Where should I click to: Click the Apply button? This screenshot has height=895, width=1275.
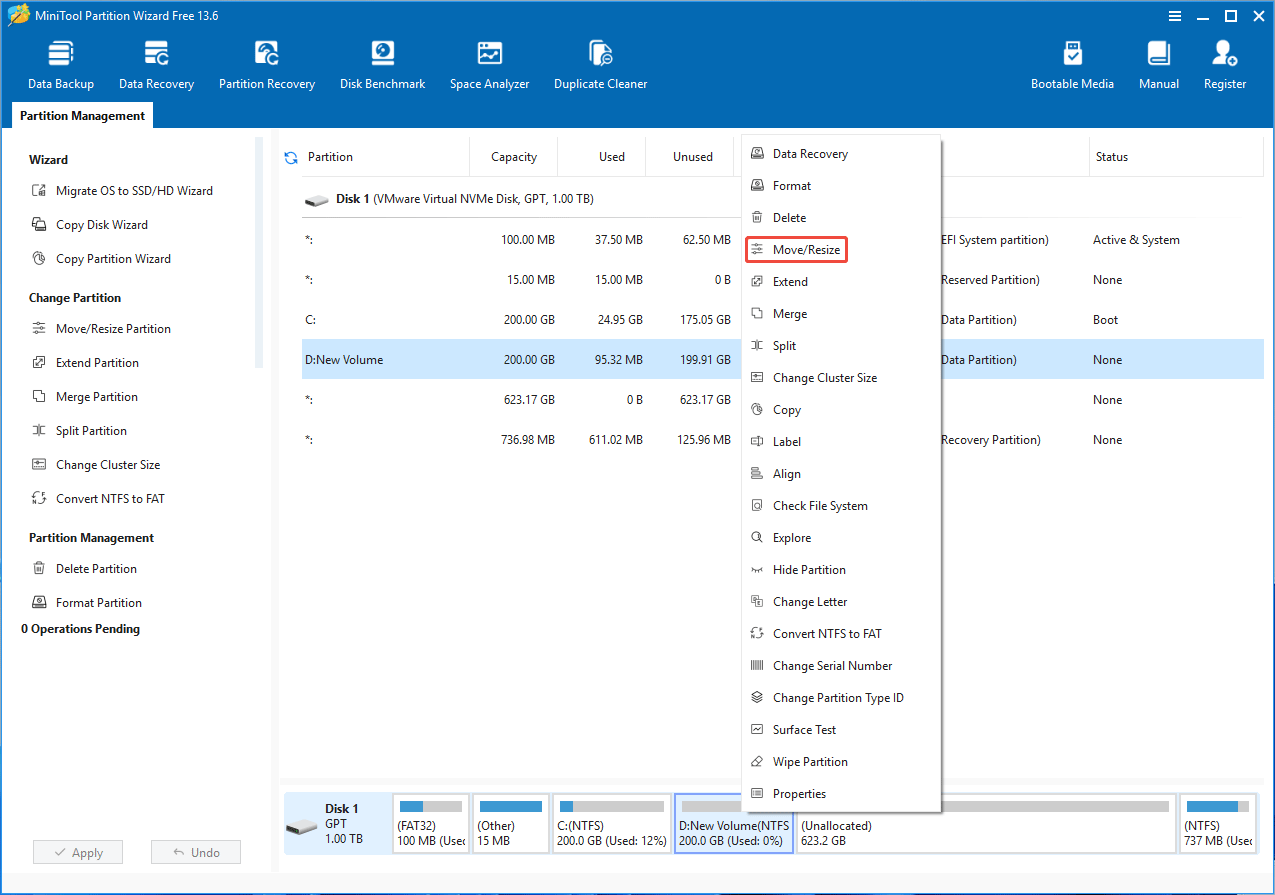78,853
